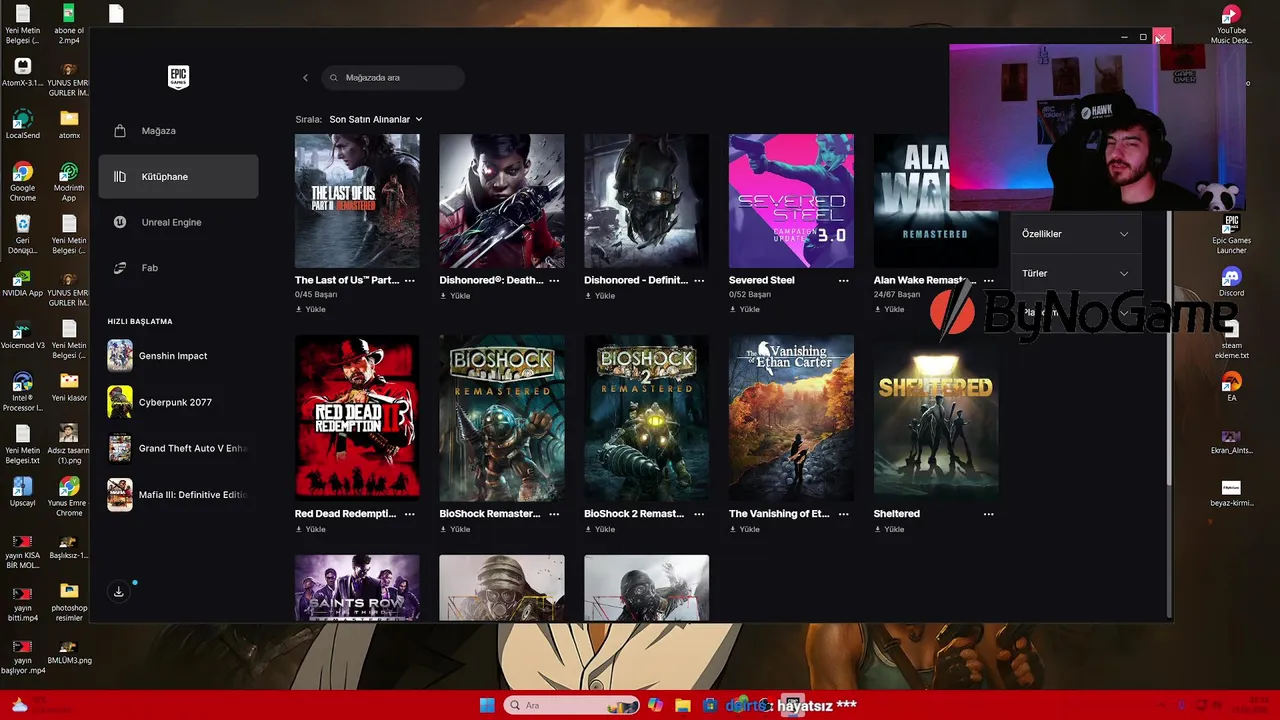This screenshot has height=720, width=1280.
Task: Open Saints Row The Third cover
Action: pyautogui.click(x=357, y=588)
